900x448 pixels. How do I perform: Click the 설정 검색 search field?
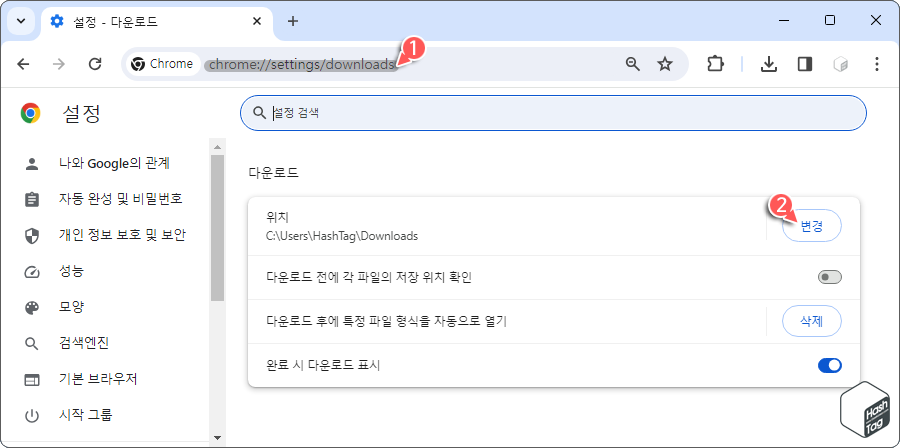pos(553,113)
